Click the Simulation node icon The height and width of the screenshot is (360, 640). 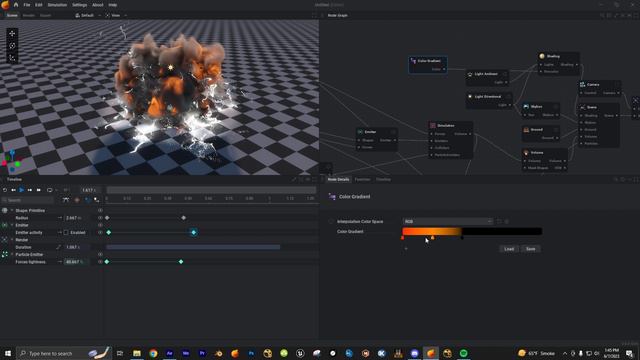tap(433, 126)
